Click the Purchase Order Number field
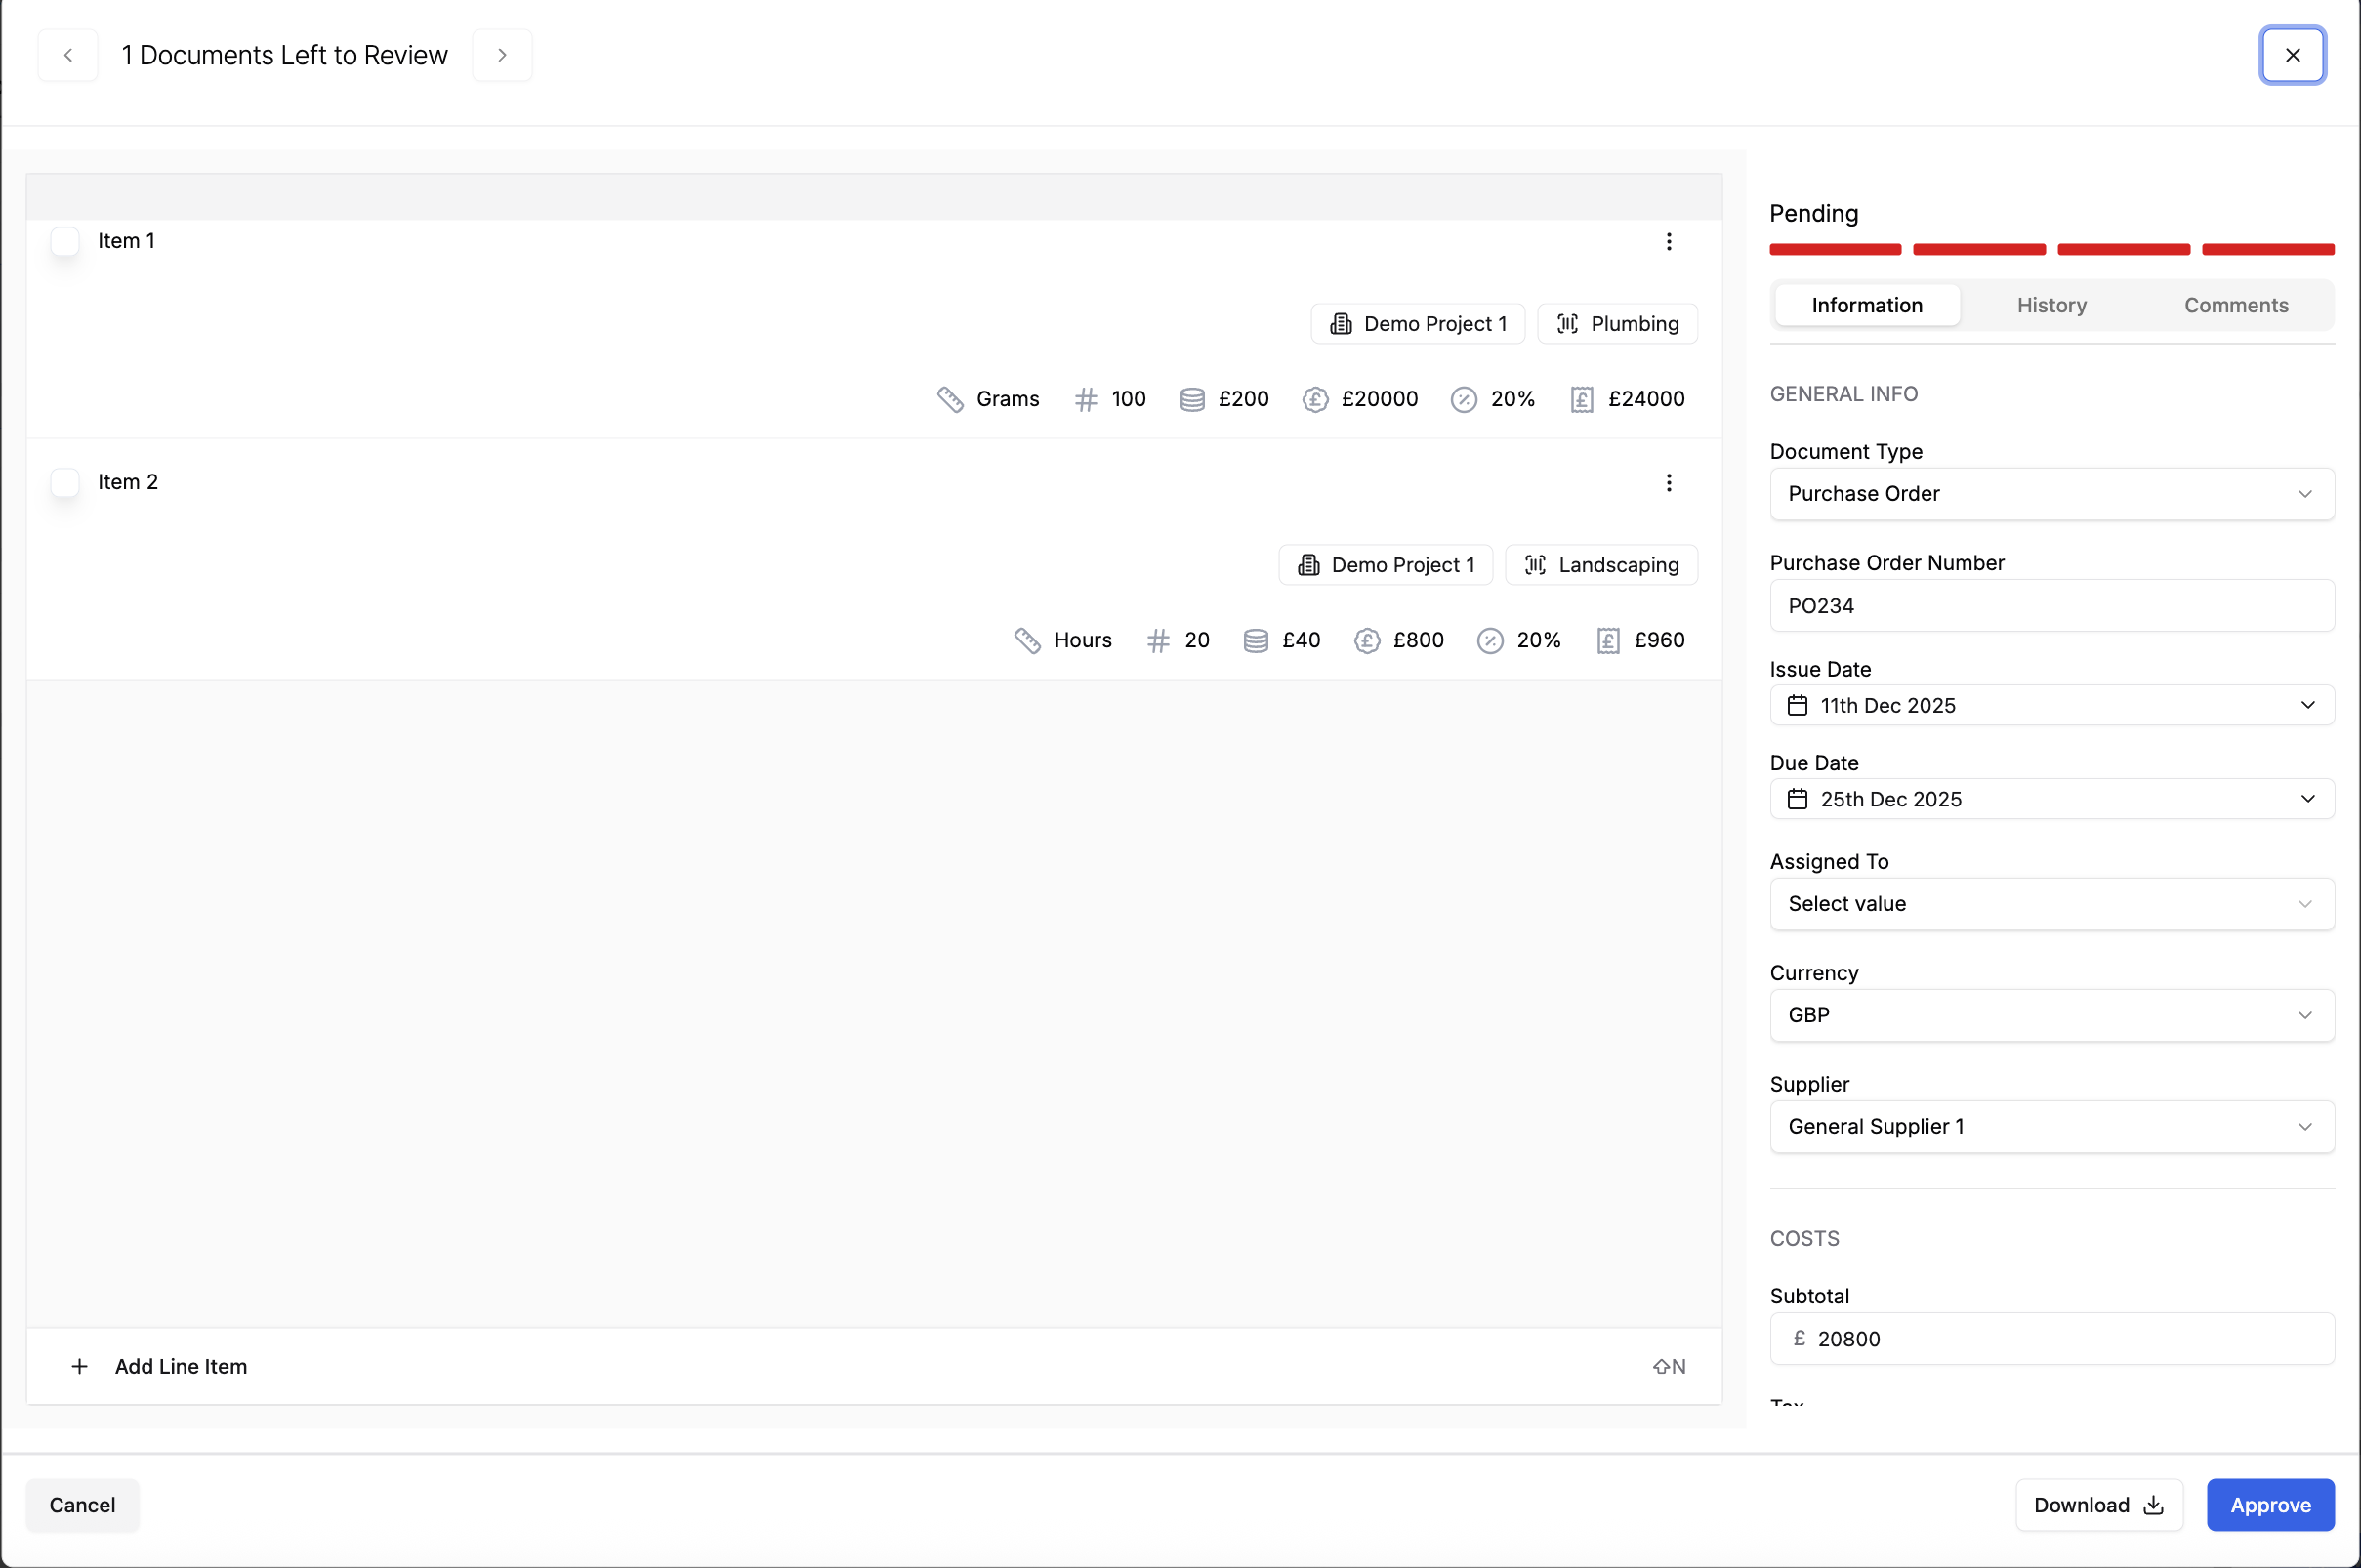Image resolution: width=2361 pixels, height=1568 pixels. (2051, 606)
